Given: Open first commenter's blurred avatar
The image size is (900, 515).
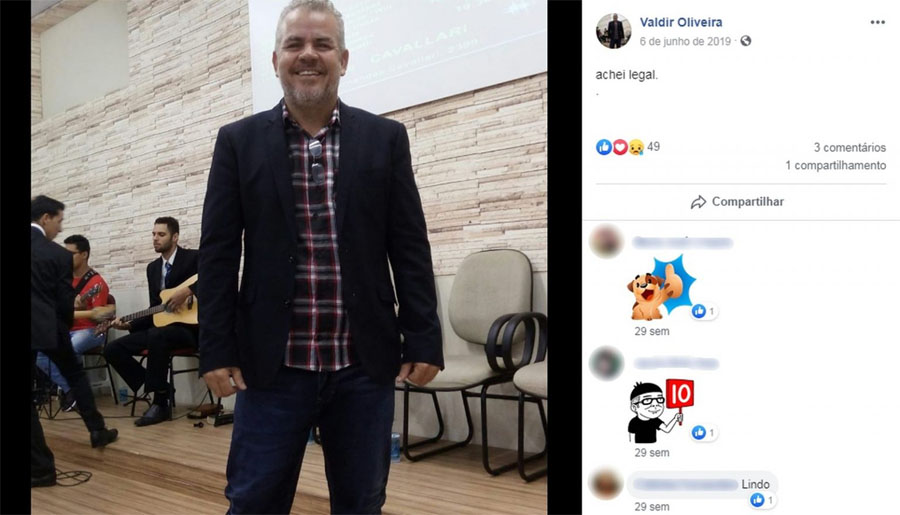Looking at the screenshot, I should tap(606, 242).
